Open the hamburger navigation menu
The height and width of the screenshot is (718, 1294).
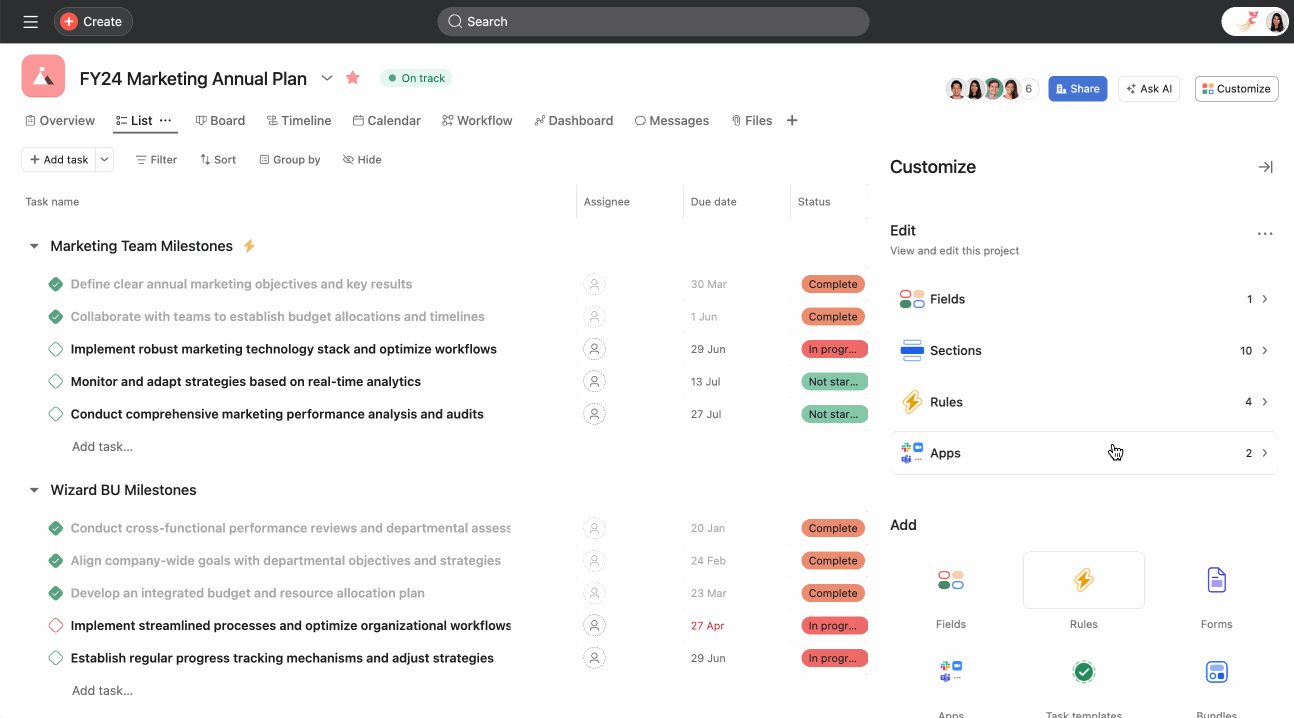click(x=30, y=21)
